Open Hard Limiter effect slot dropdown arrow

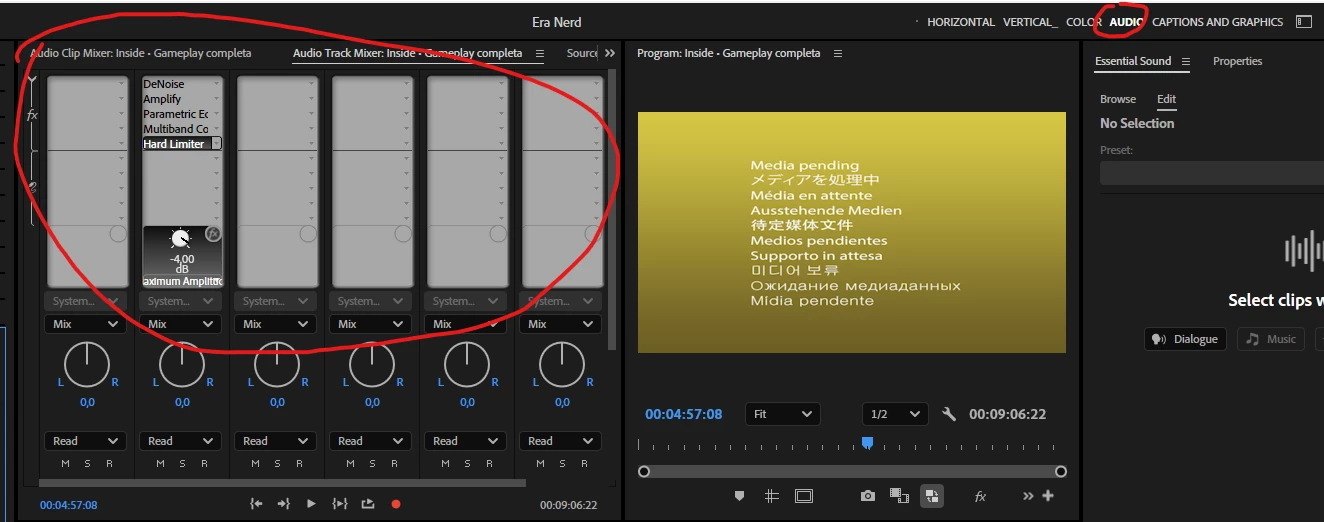(x=216, y=144)
